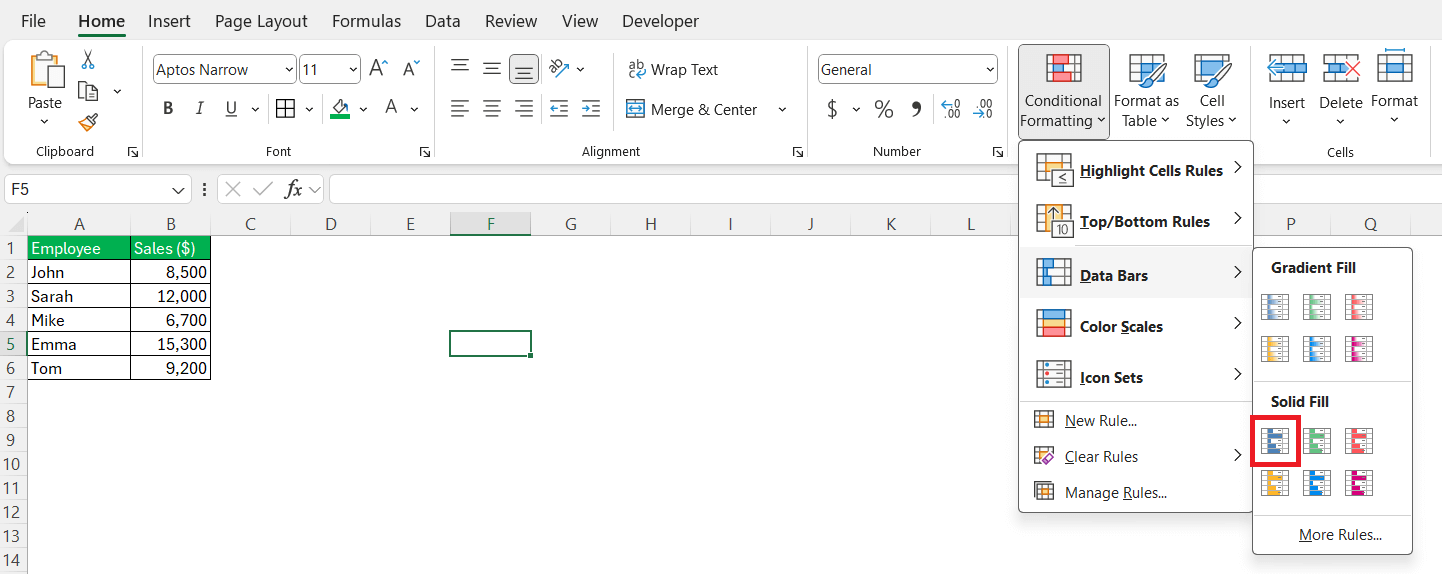
Task: Click Merge & Center button
Action: click(x=692, y=109)
